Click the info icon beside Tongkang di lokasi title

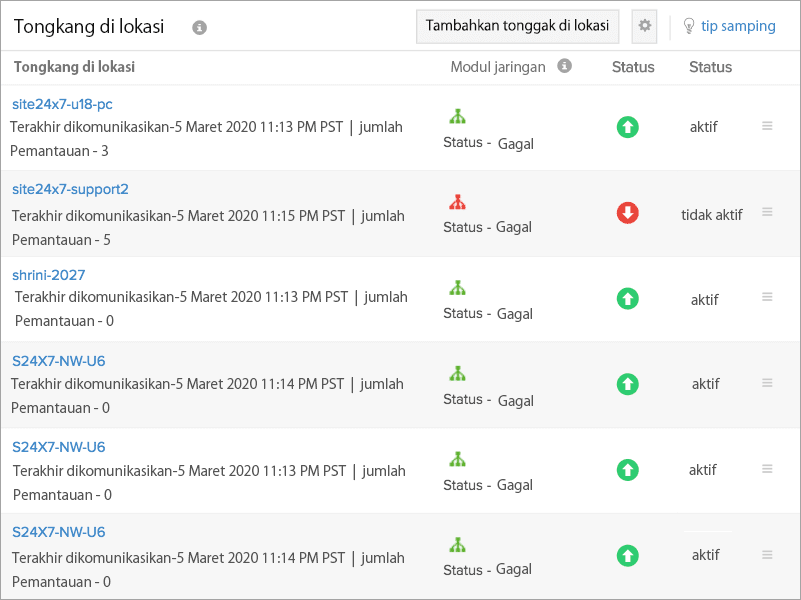[x=199, y=28]
